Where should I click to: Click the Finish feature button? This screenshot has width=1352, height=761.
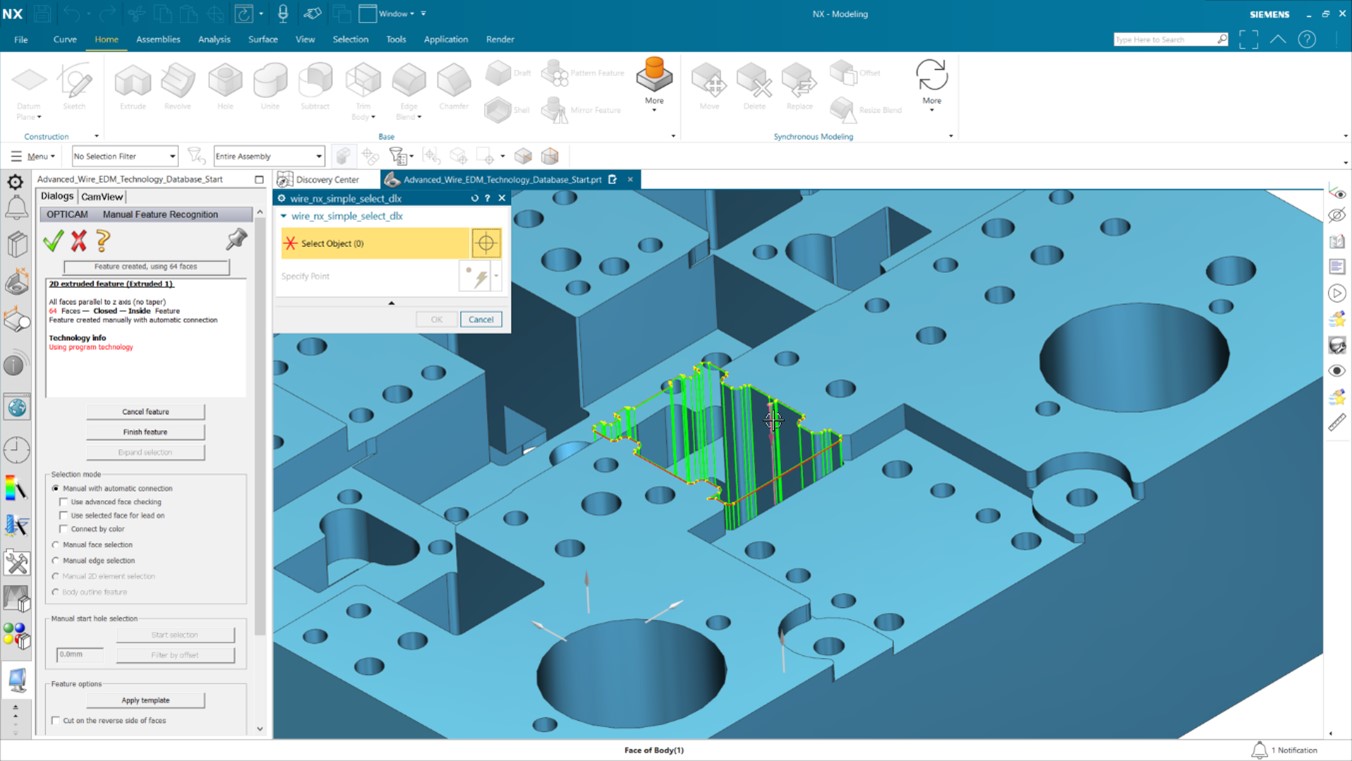pyautogui.click(x=145, y=431)
